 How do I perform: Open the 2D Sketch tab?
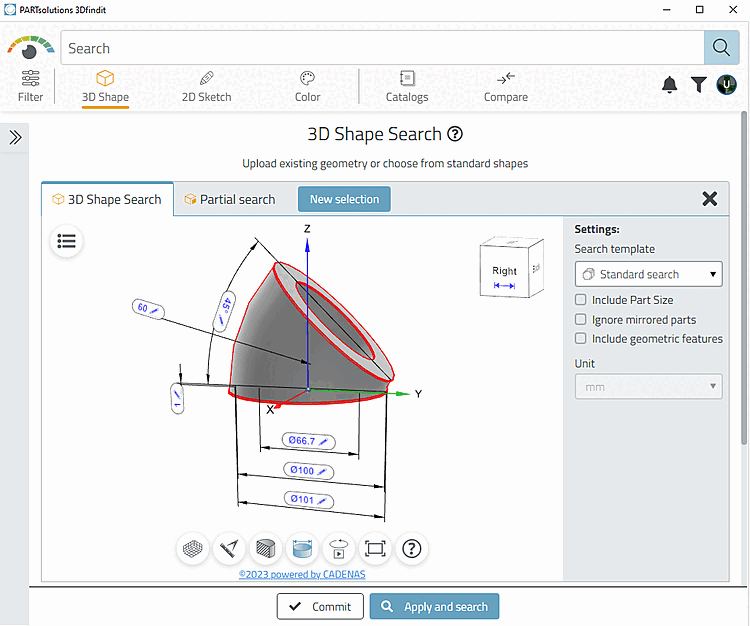(x=207, y=87)
